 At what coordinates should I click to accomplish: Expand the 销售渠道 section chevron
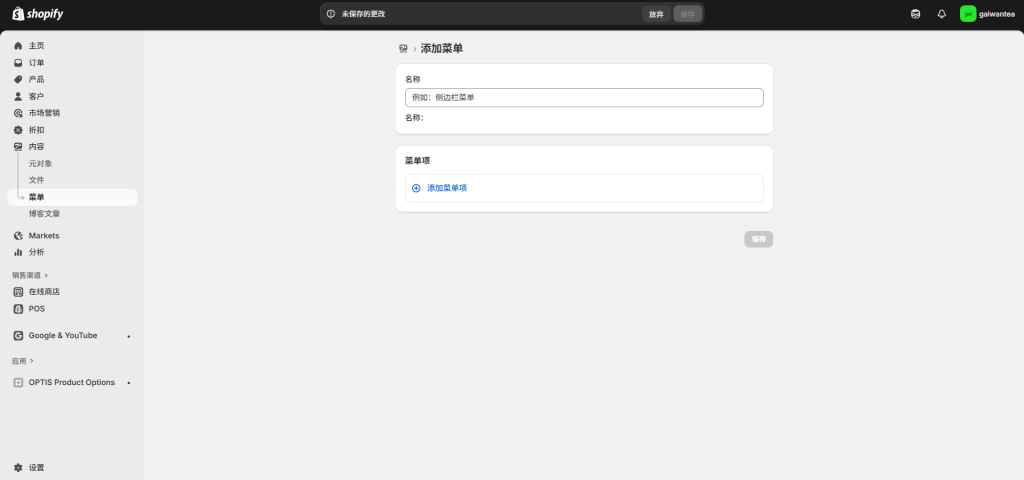click(x=46, y=276)
